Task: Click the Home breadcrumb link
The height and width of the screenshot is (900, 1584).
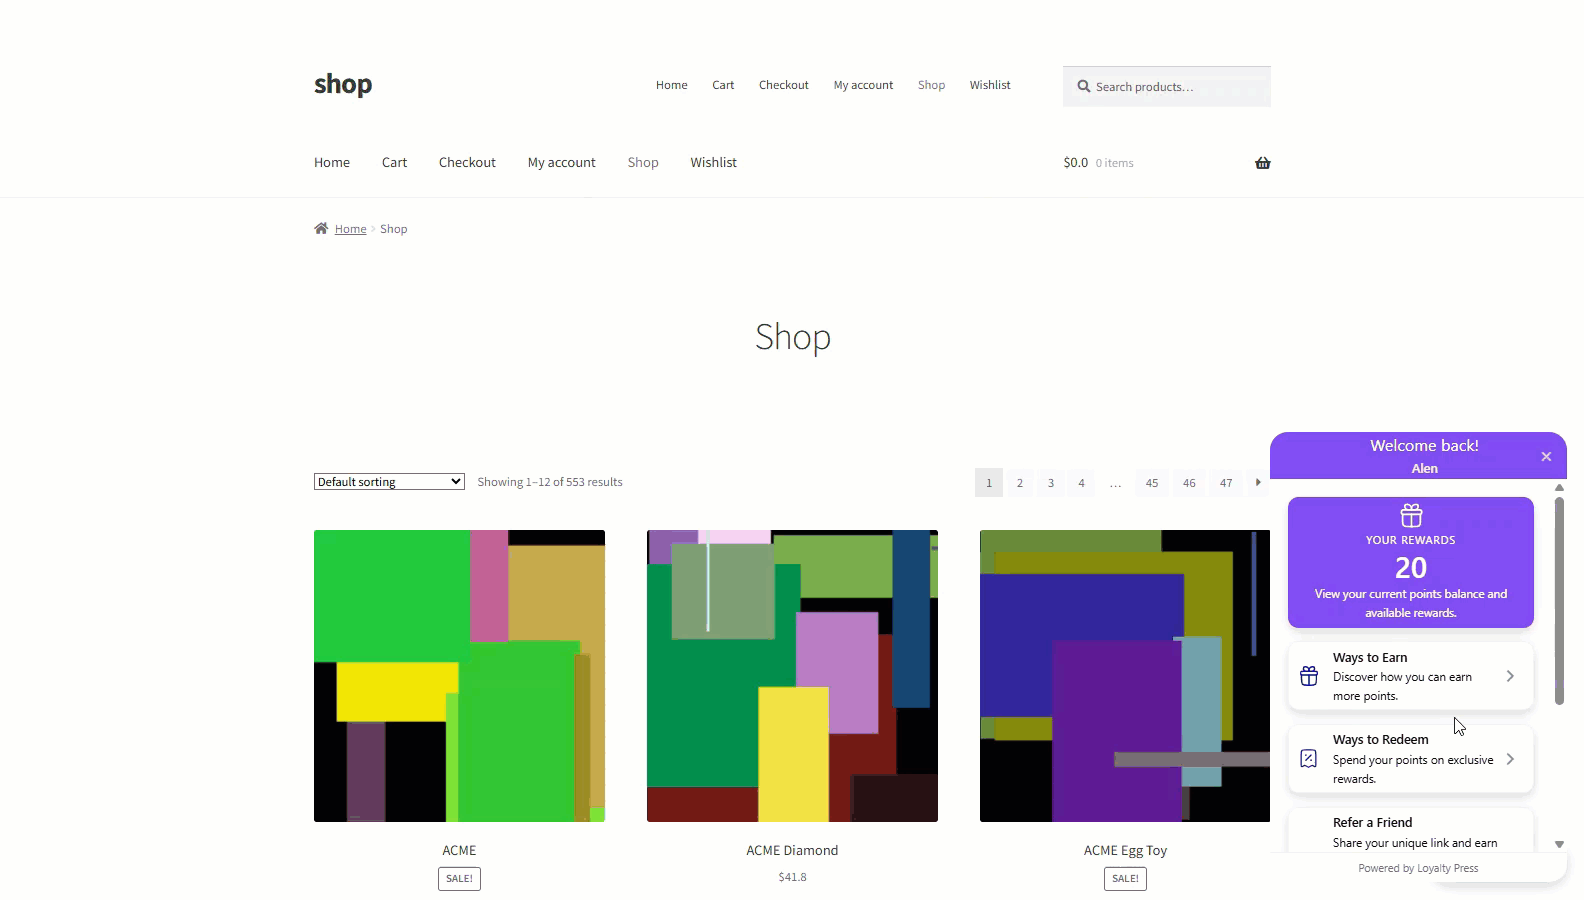Action: (351, 229)
